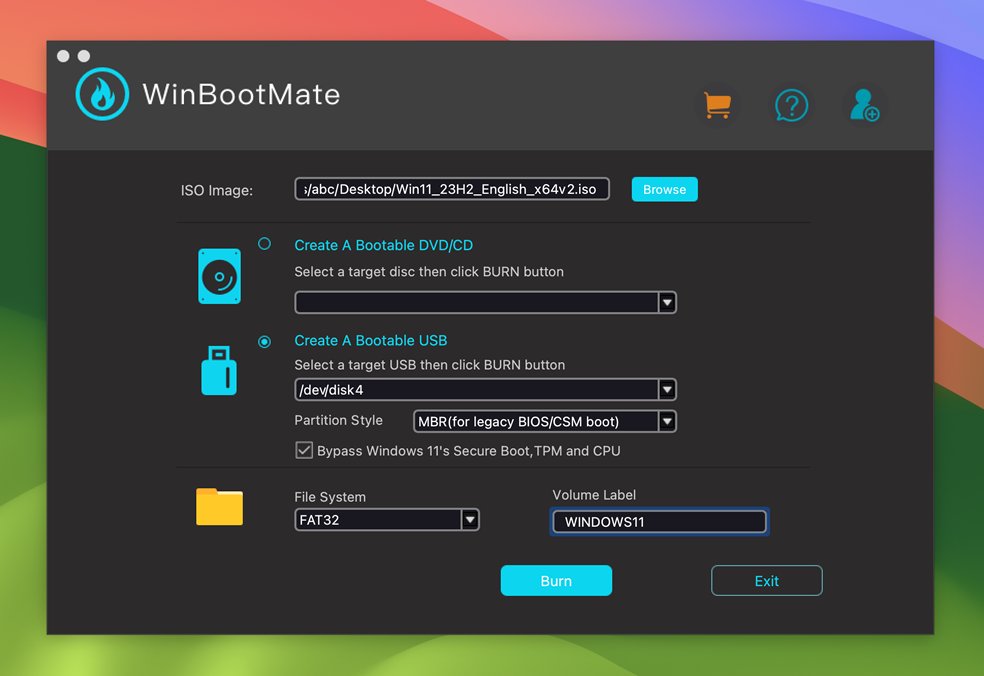Click the DVD/CD disc icon

tap(219, 276)
